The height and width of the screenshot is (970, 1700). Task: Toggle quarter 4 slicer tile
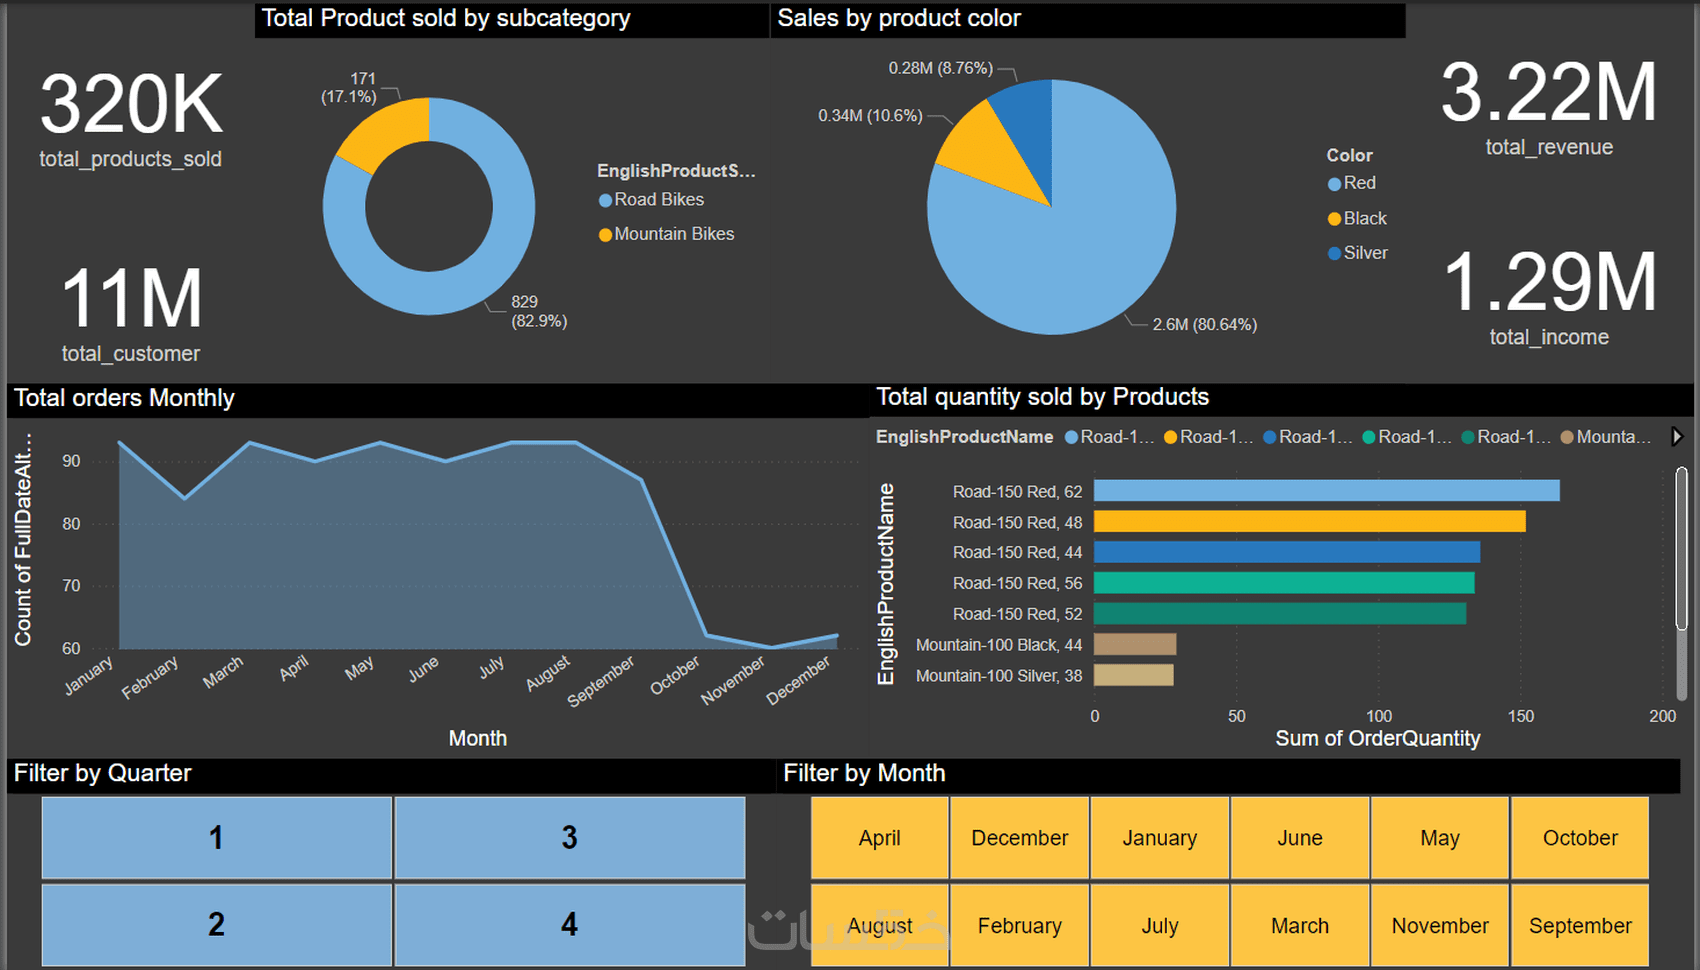(570, 925)
